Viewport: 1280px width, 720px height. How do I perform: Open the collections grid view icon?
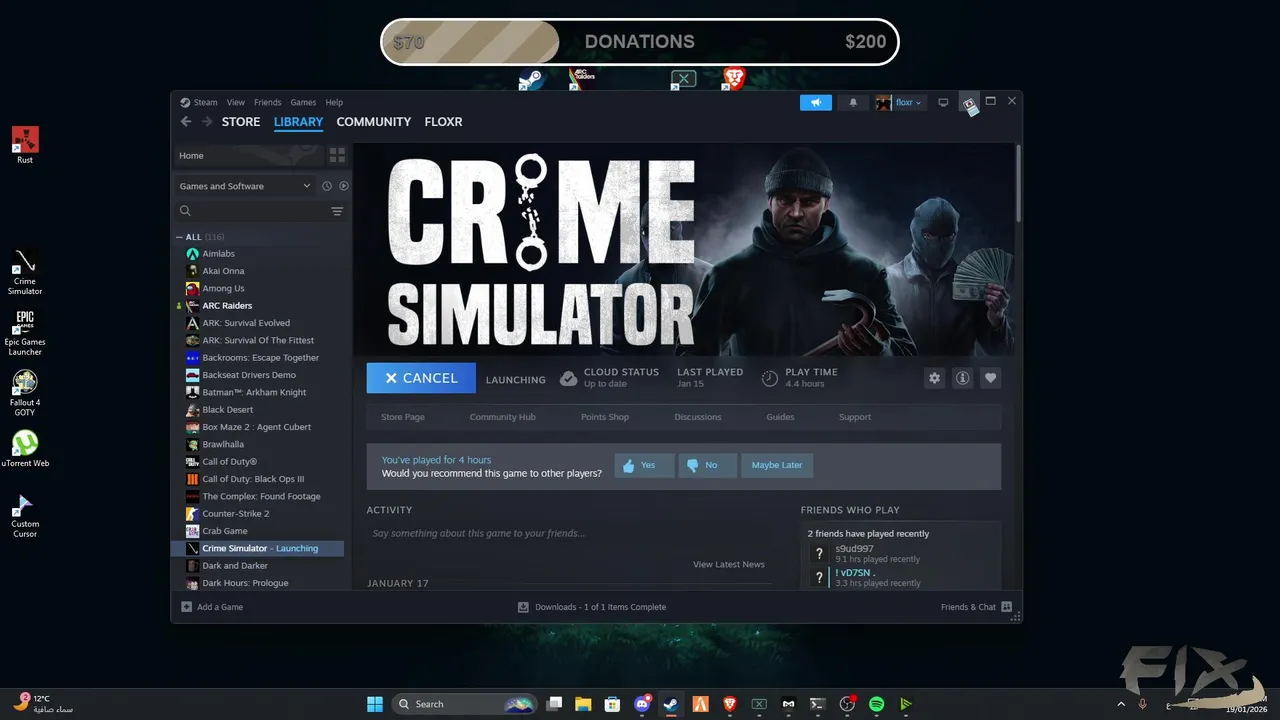point(337,155)
